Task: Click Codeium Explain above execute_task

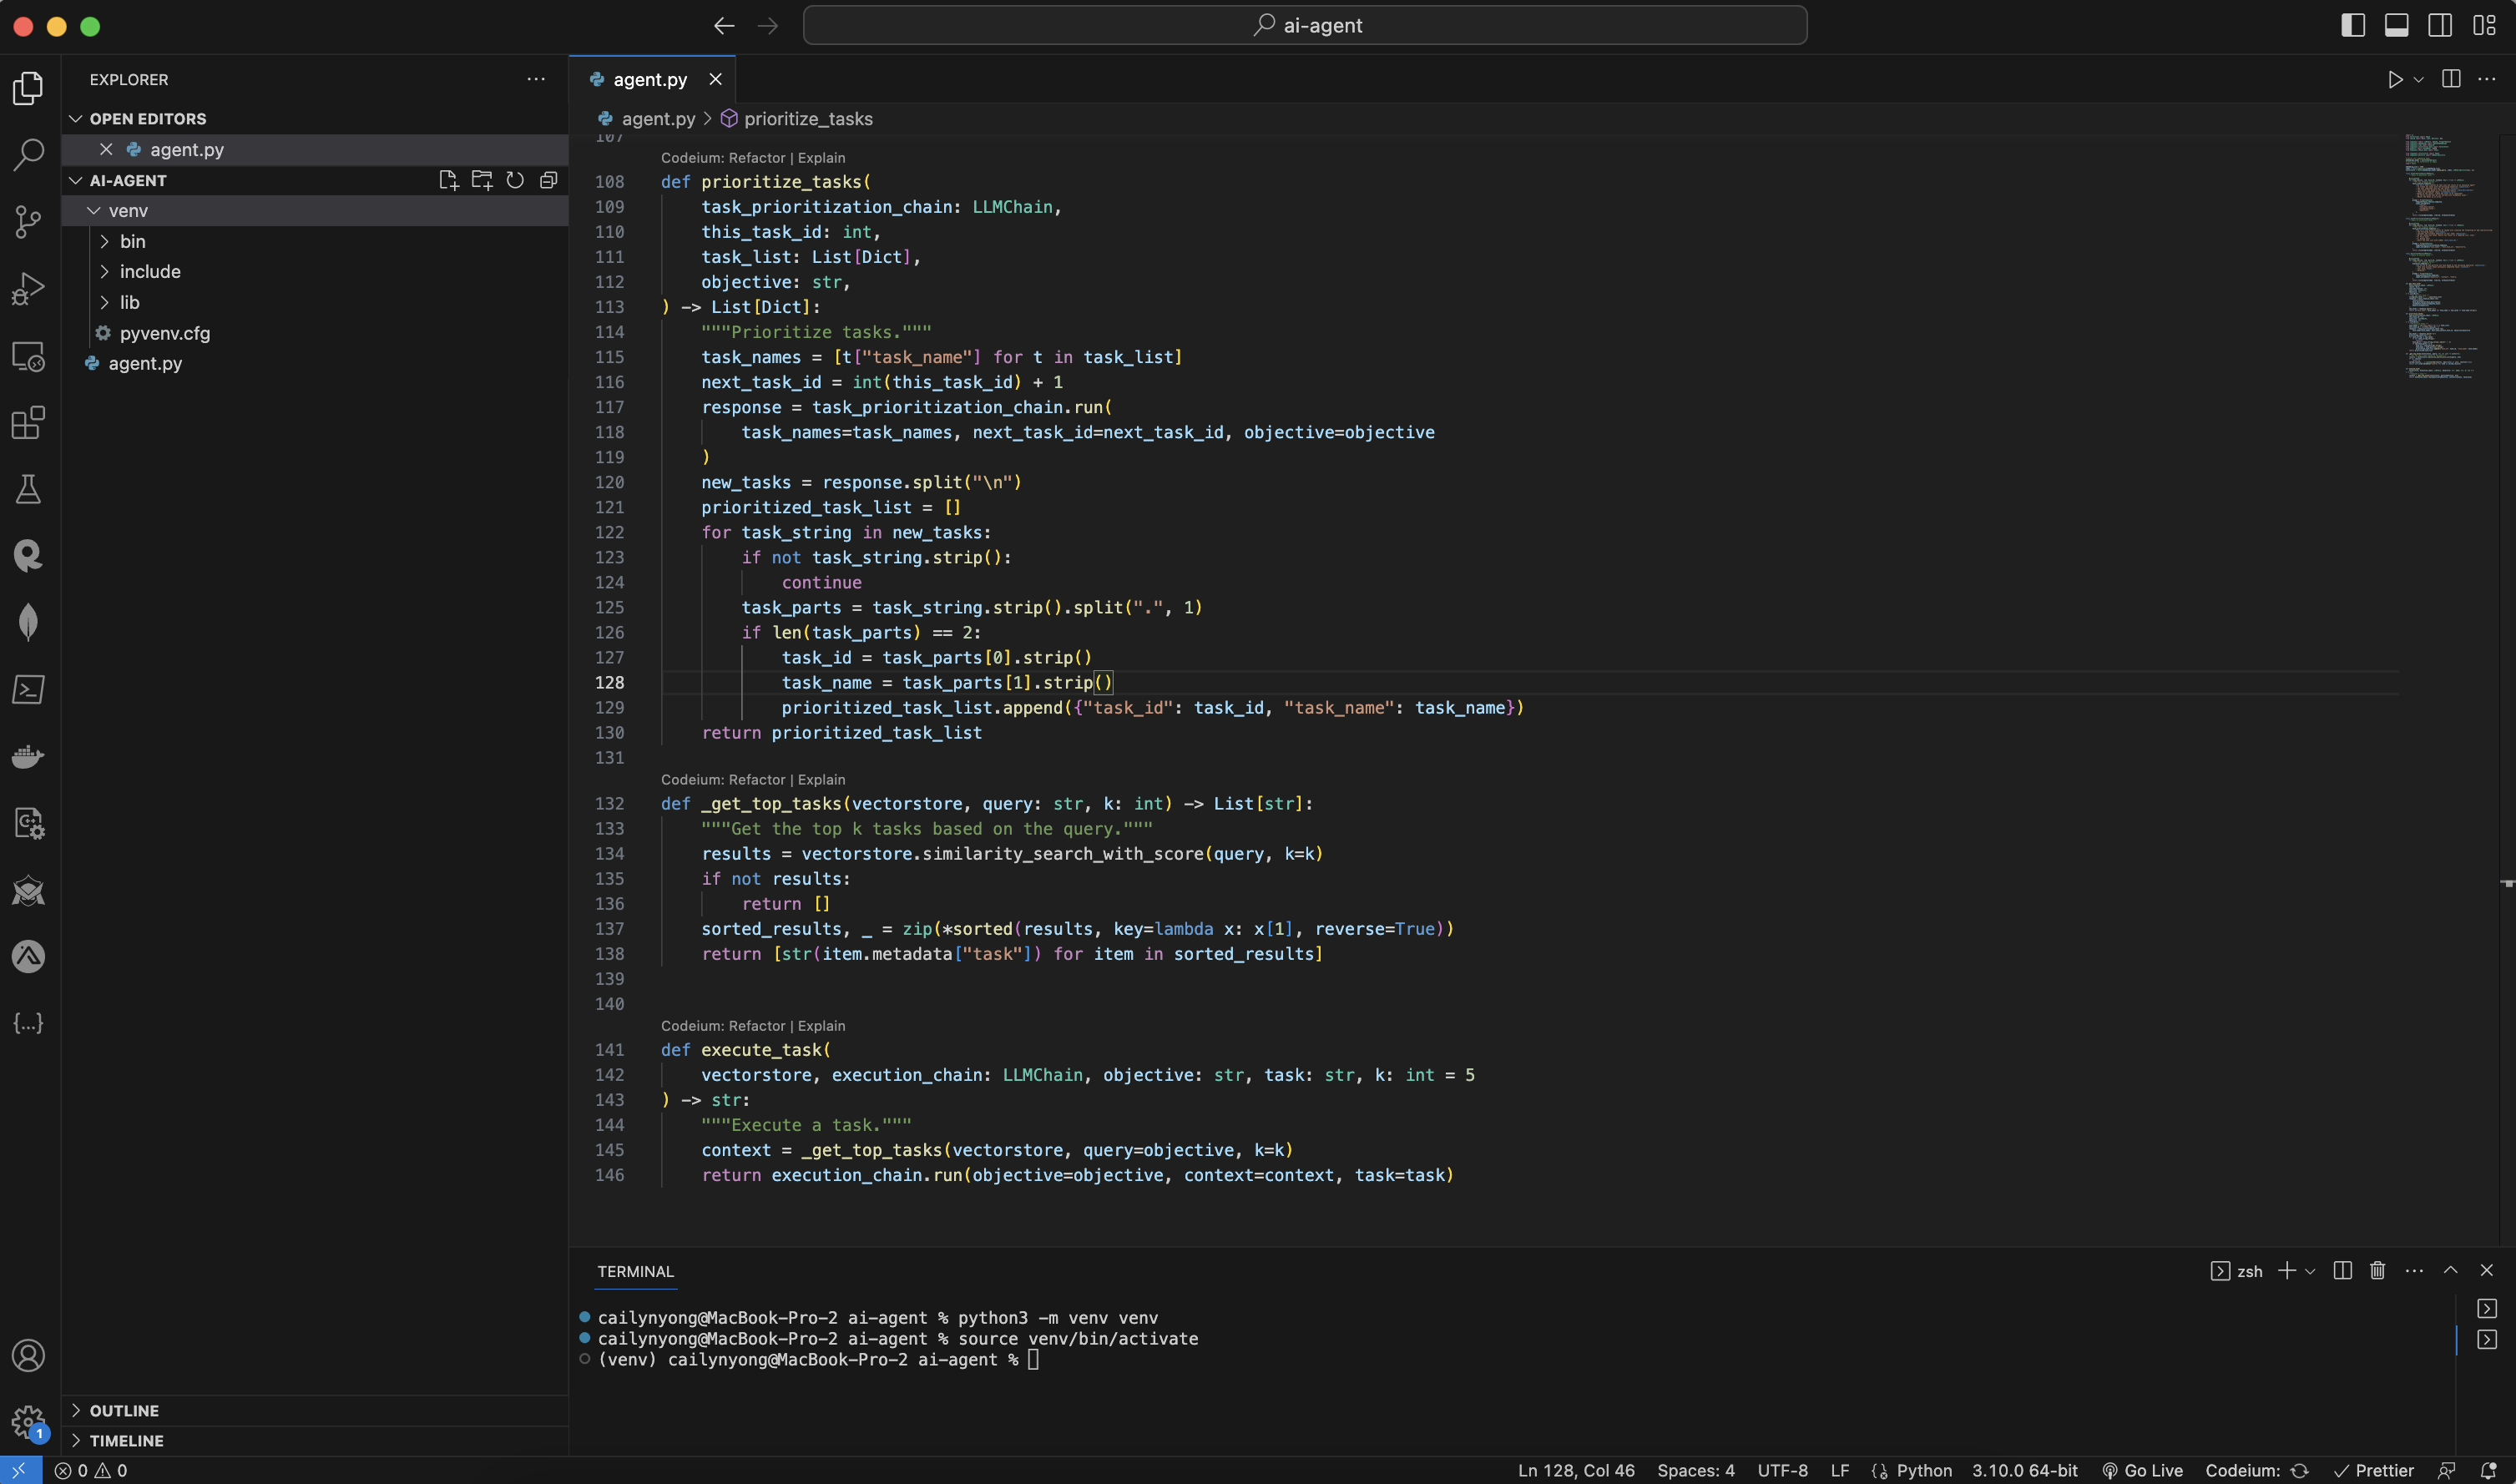Action: coord(821,1025)
